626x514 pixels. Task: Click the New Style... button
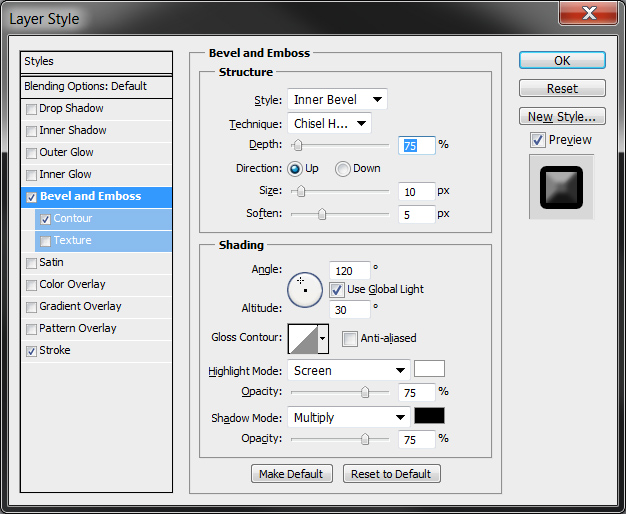[562, 117]
